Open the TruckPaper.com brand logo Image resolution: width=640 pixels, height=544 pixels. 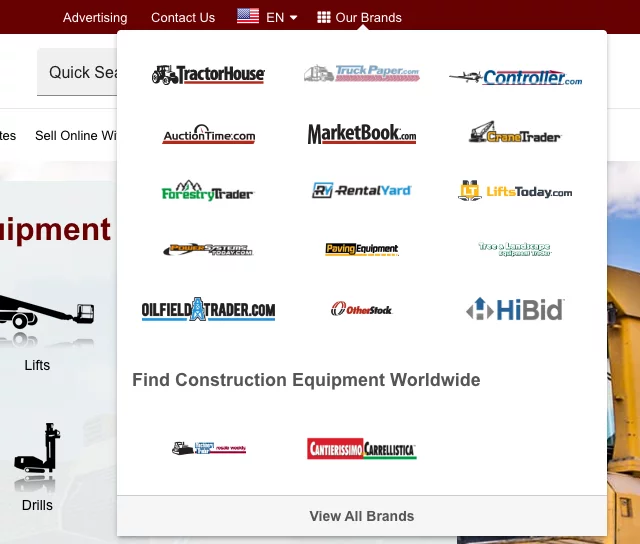362,73
